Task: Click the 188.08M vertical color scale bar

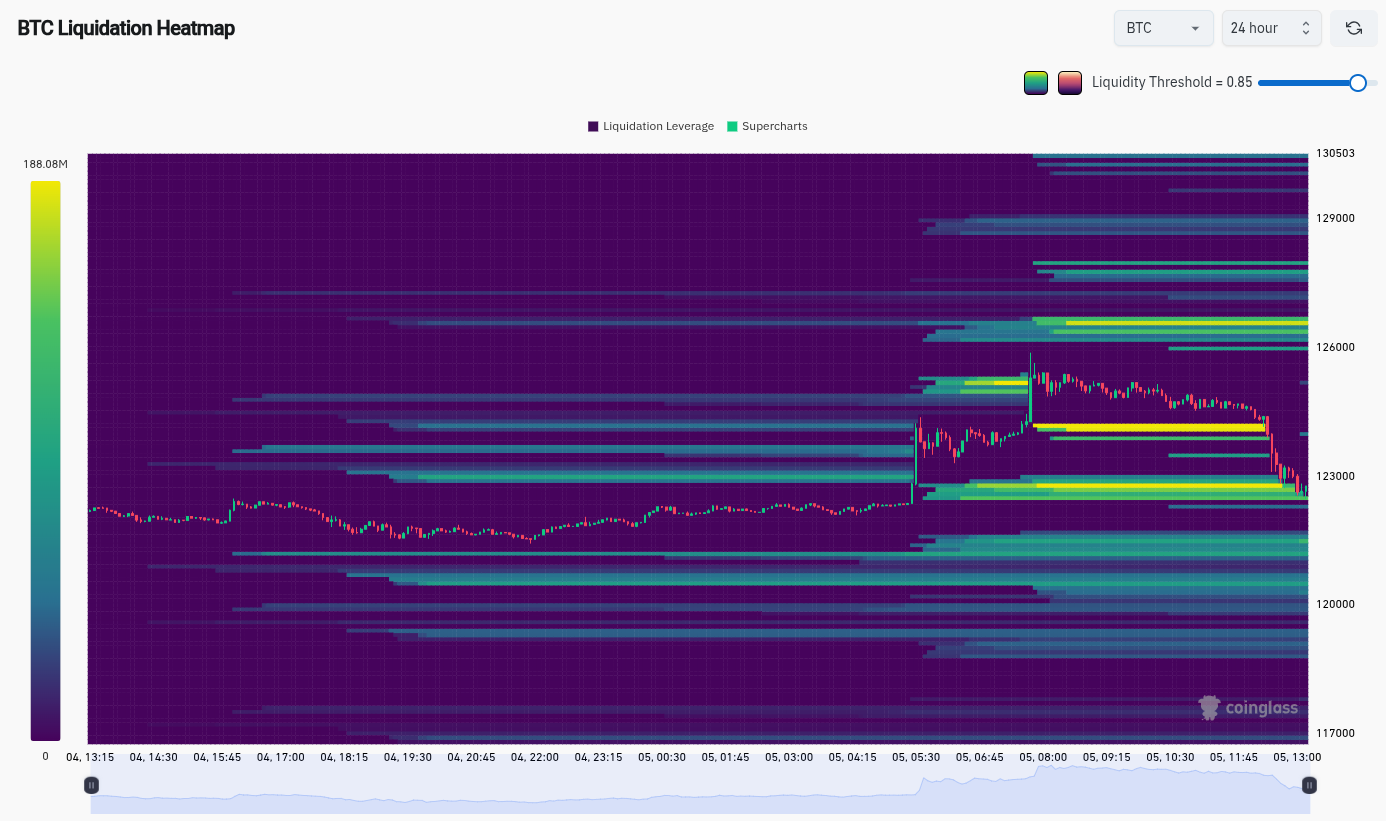Action: coord(44,455)
